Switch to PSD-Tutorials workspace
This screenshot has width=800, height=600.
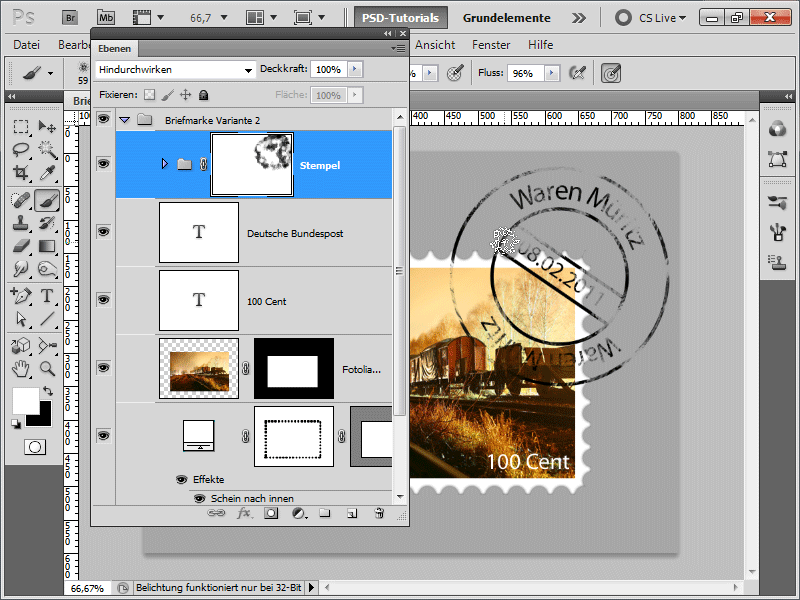[401, 18]
